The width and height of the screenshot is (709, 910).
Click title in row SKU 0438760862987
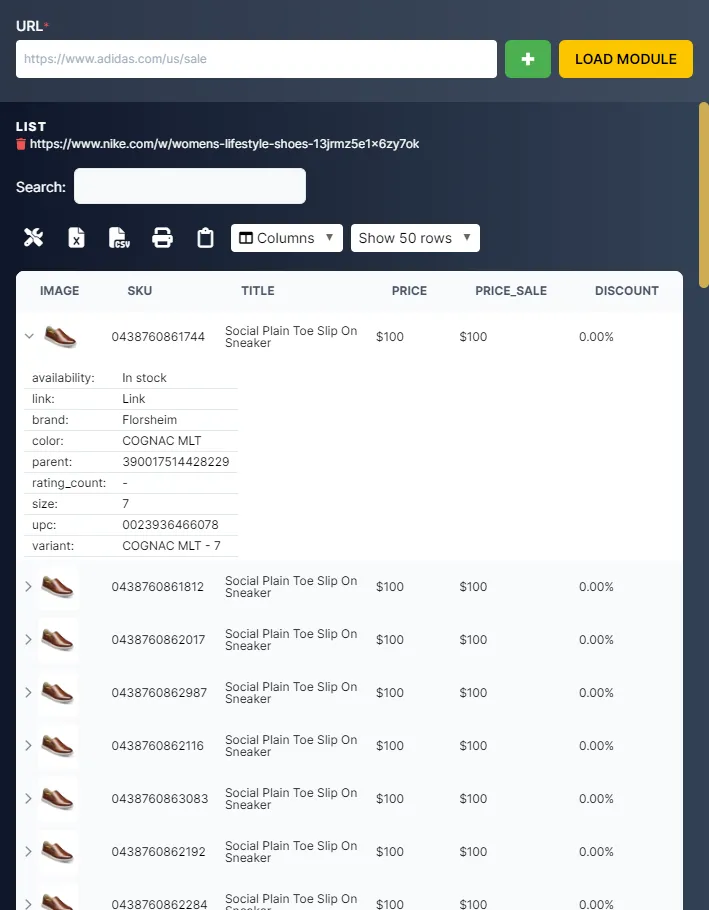291,692
